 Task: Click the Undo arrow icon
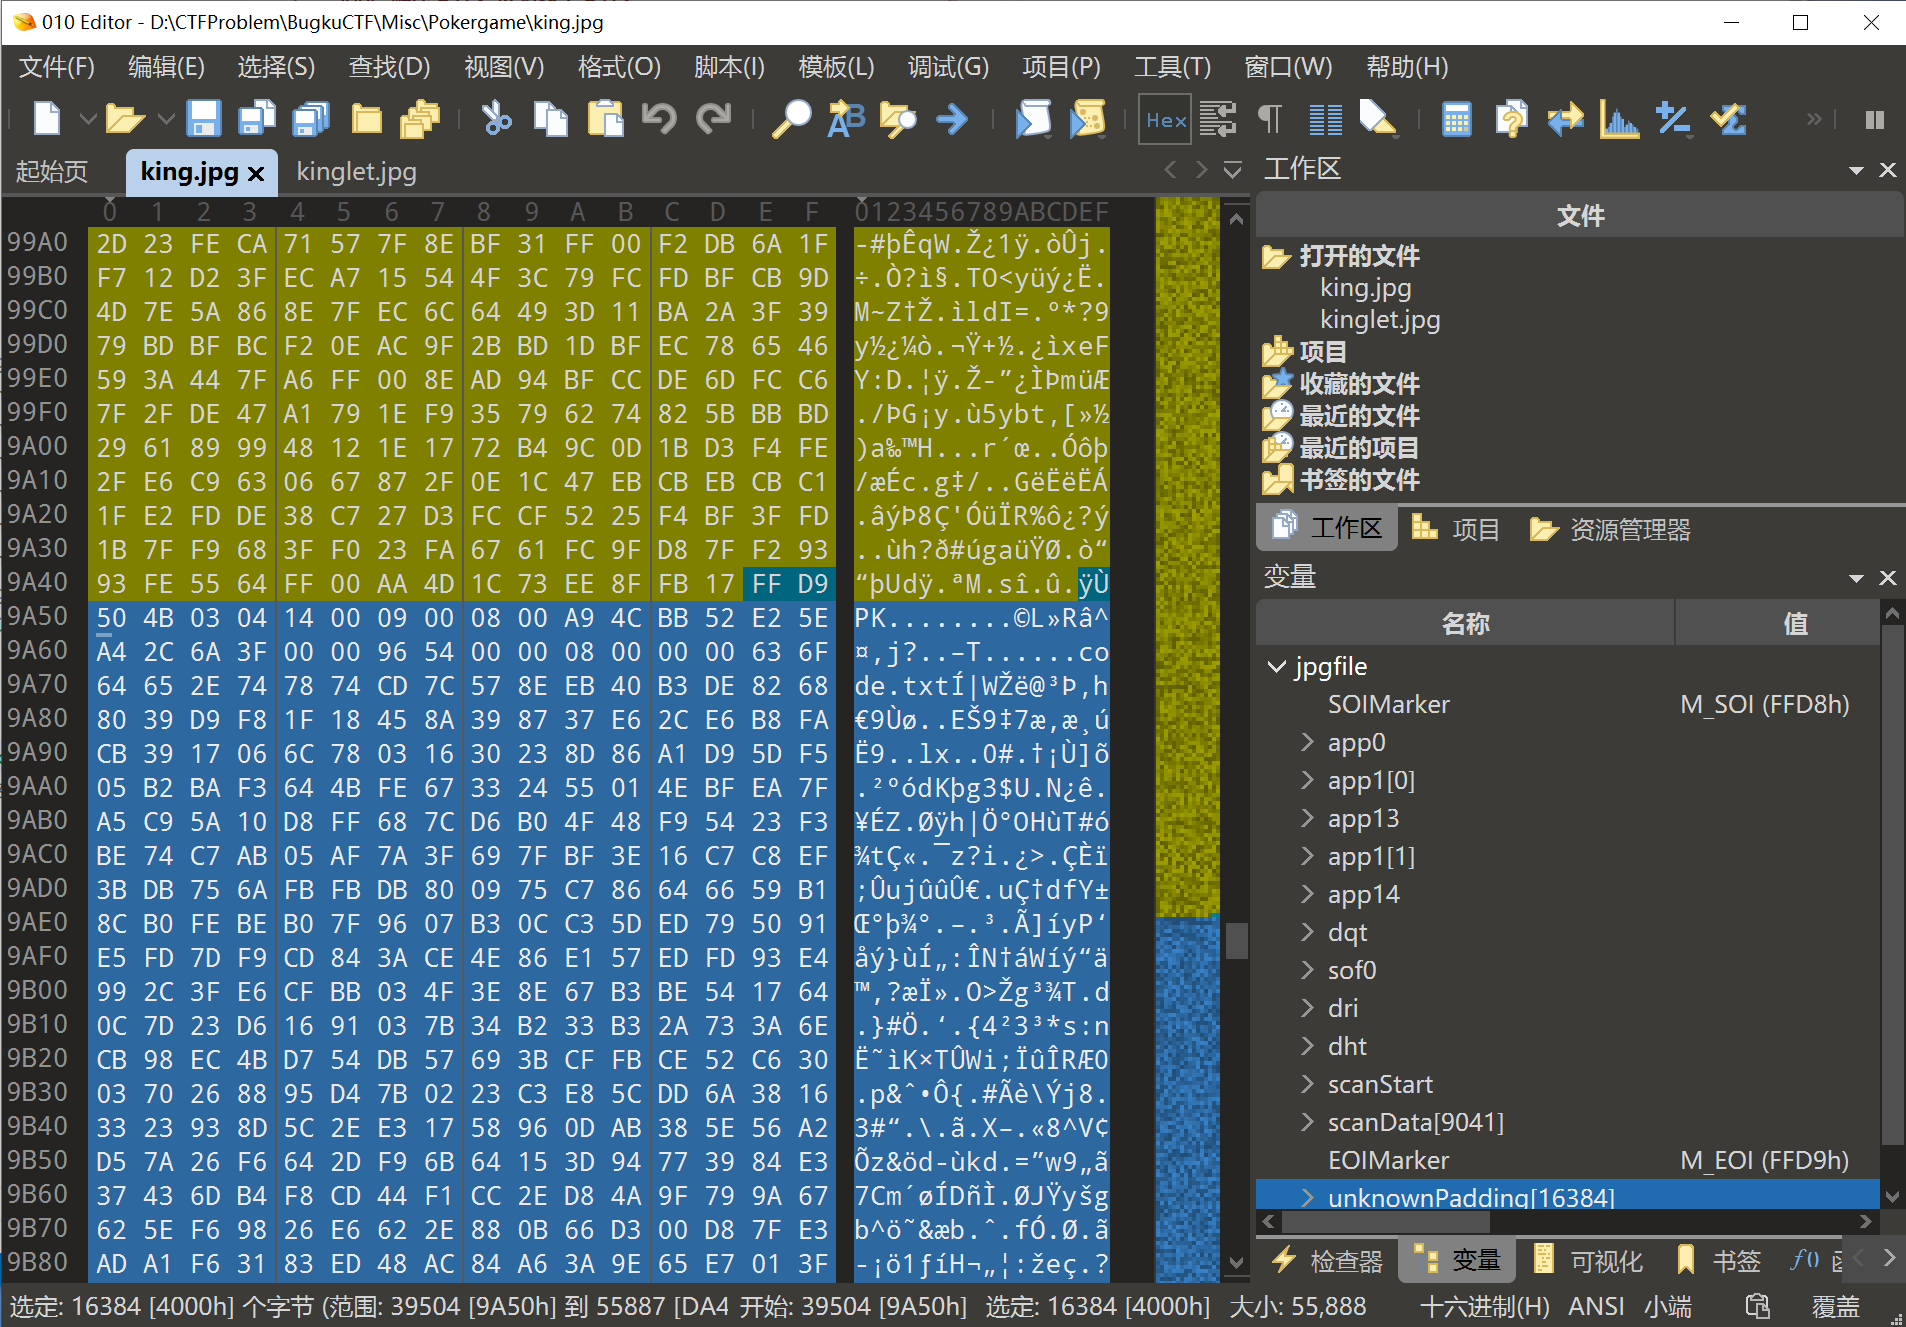658,119
